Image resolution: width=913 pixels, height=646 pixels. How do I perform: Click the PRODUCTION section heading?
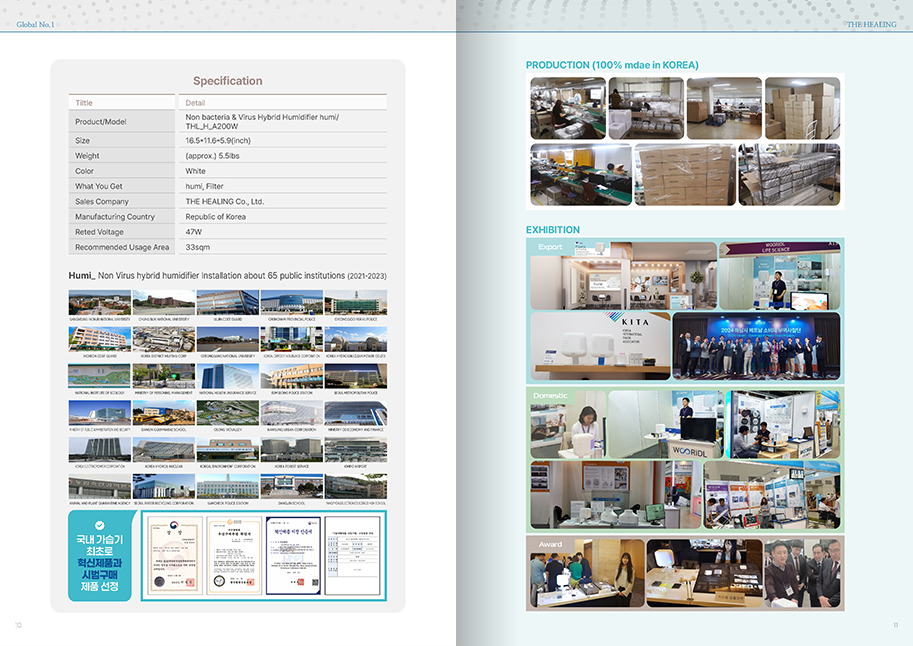pos(612,65)
